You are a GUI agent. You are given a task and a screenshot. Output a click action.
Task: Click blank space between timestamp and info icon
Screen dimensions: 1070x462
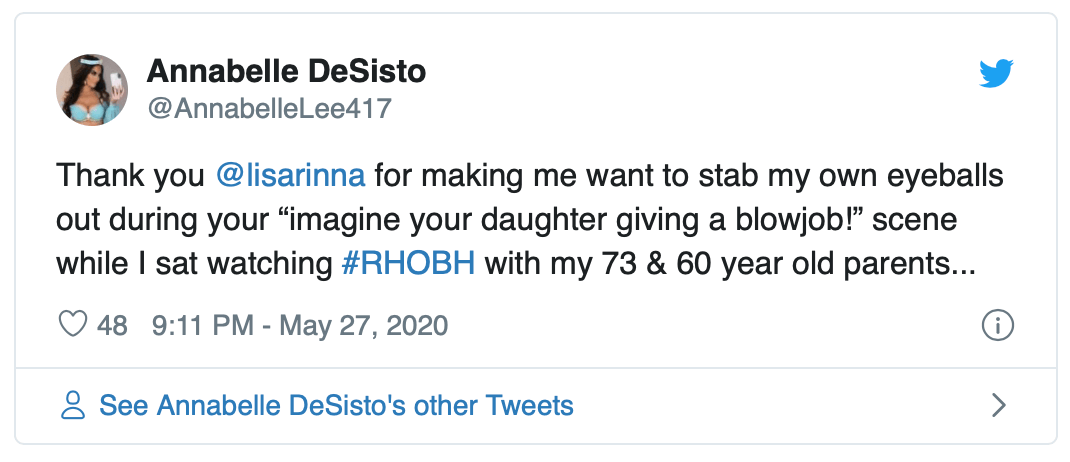tap(700, 325)
